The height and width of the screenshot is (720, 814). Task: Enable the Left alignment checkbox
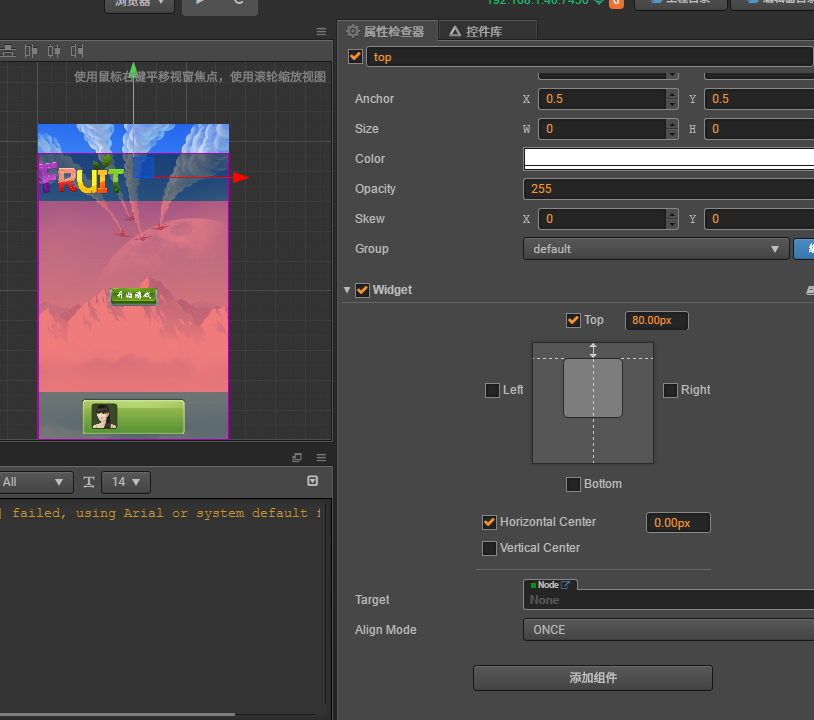tap(492, 390)
